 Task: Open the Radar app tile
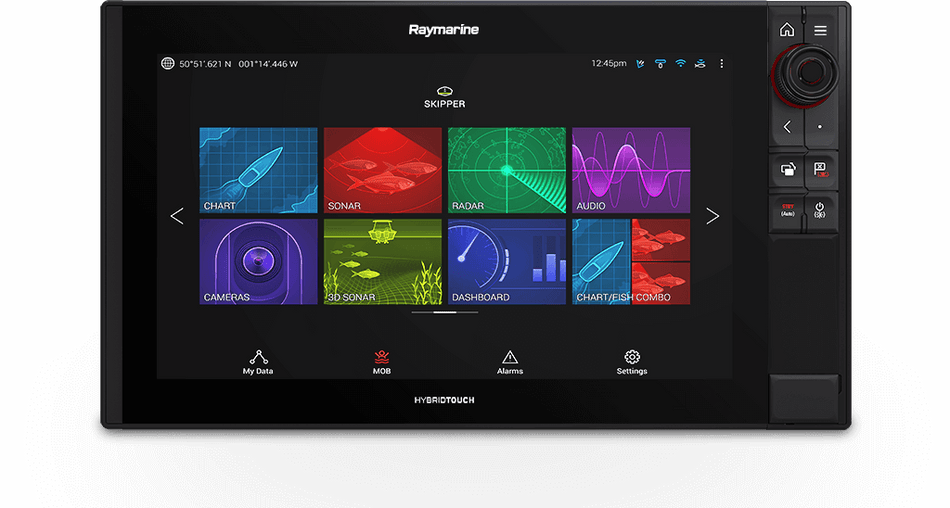506,170
